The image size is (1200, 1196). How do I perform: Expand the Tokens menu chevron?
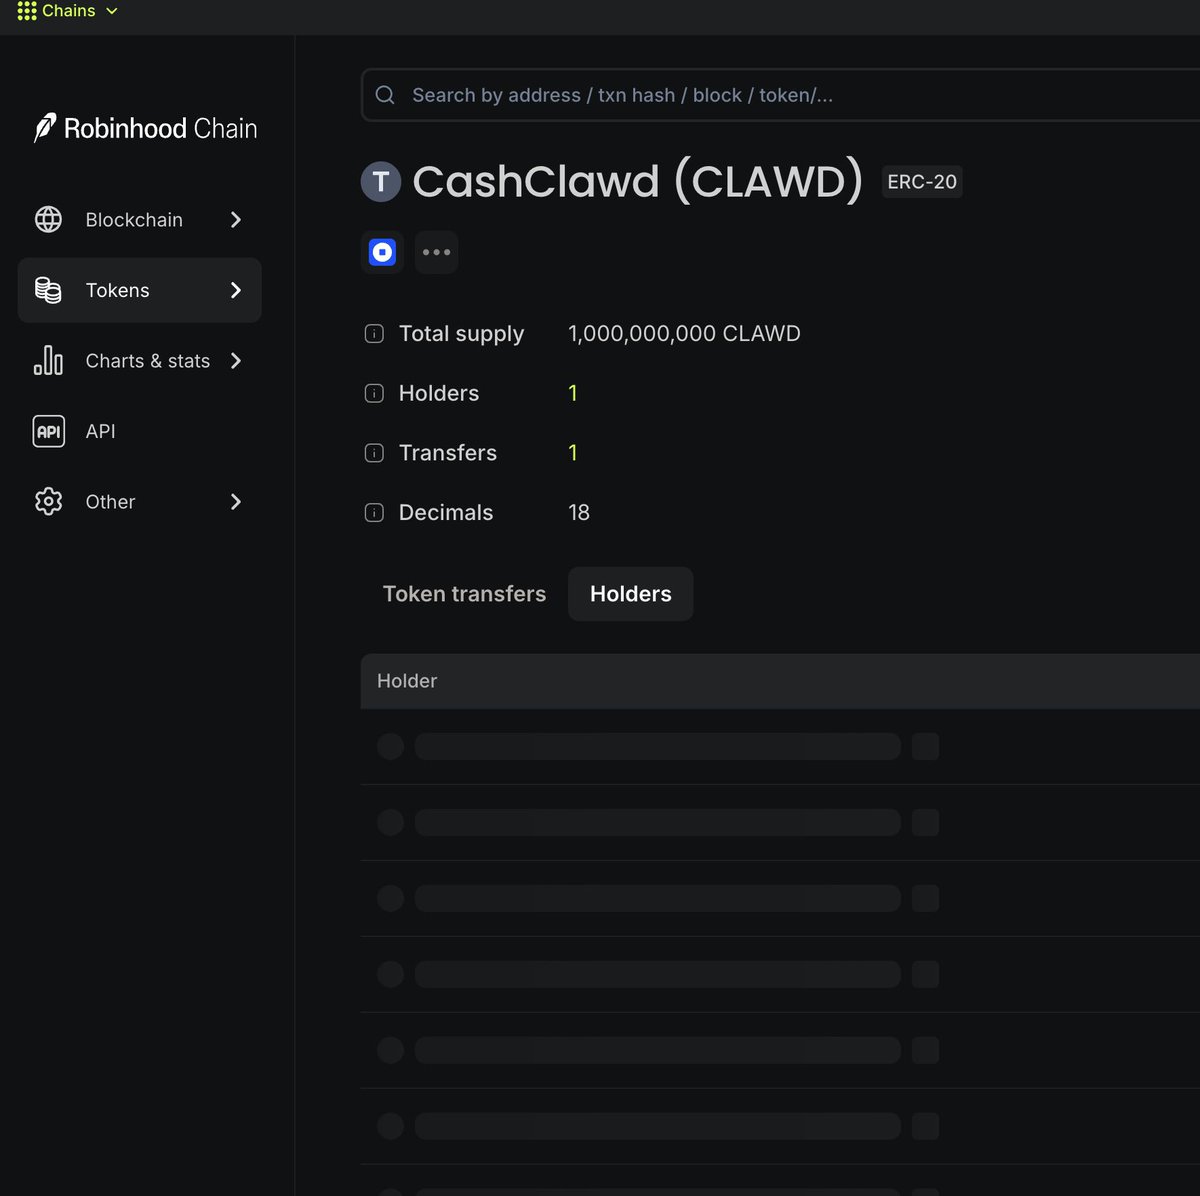[x=236, y=290]
